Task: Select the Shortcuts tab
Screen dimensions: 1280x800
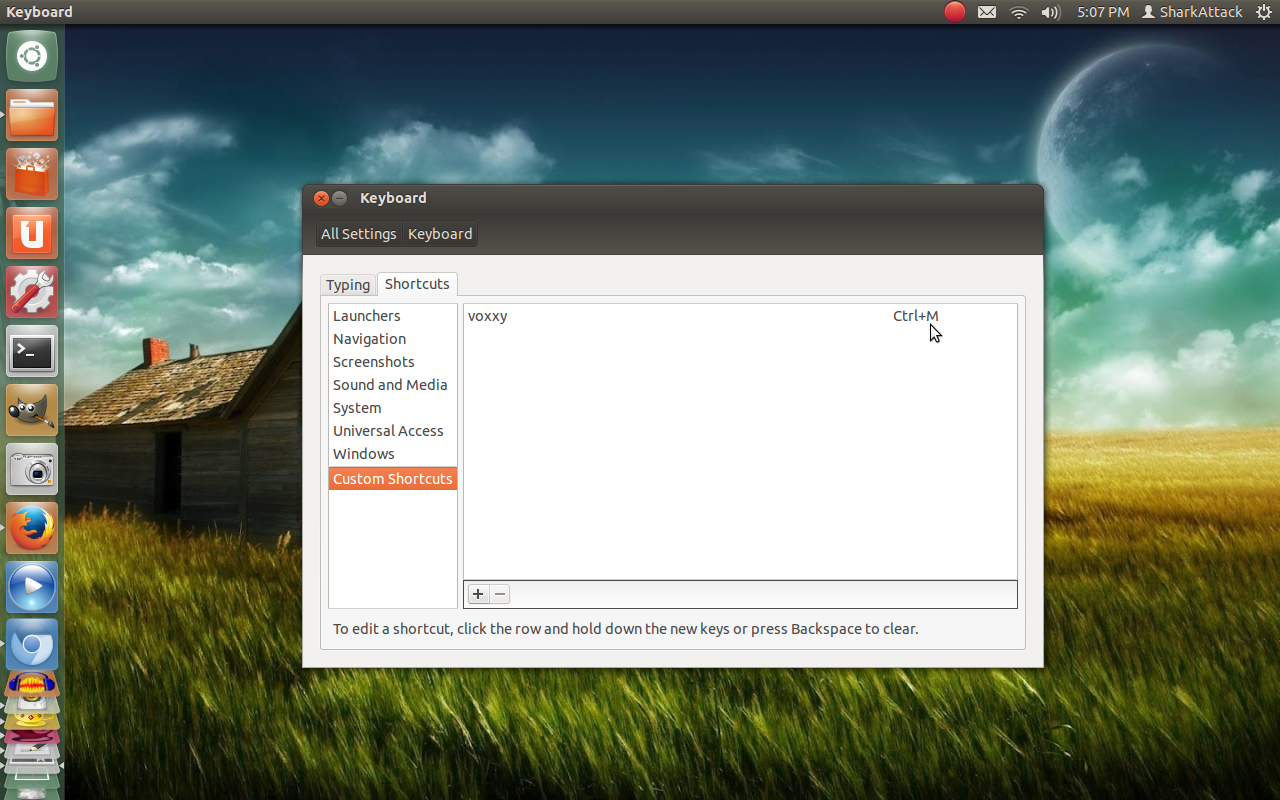Action: pos(417,284)
